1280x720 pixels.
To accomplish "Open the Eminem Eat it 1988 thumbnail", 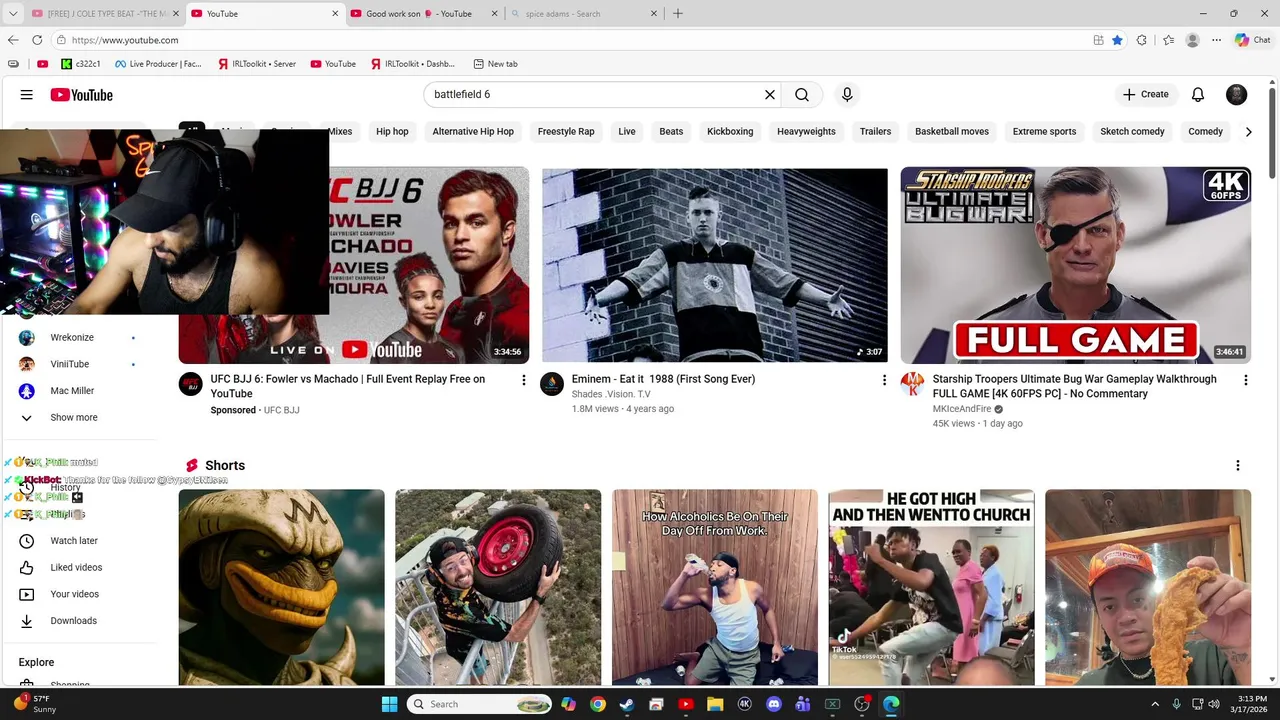I will [714, 265].
